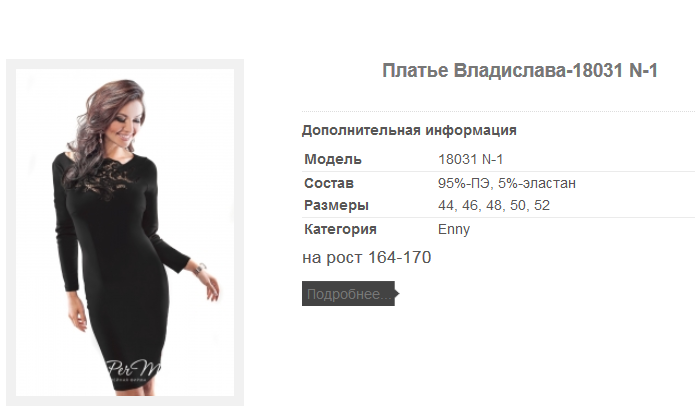Select the model number 18031 N-1 value
Viewport: 695px width, 406px height.
click(470, 159)
